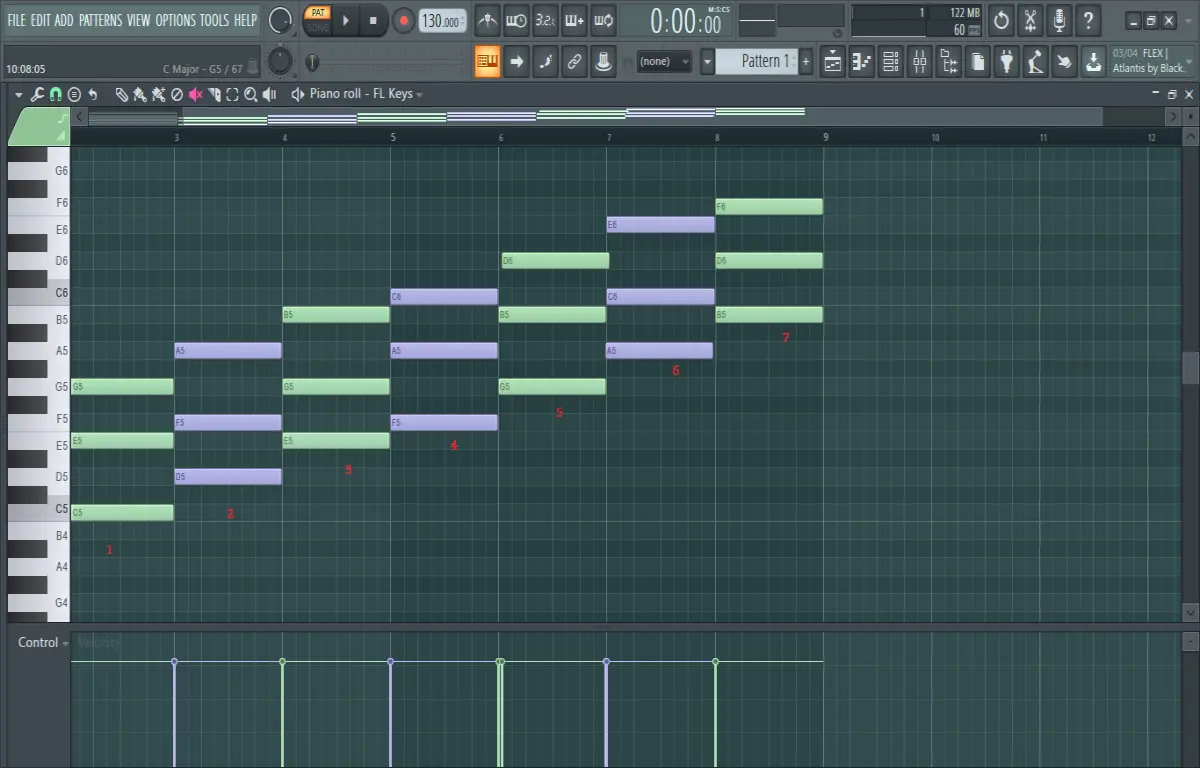Click the 130.000 tempo field

(441, 21)
